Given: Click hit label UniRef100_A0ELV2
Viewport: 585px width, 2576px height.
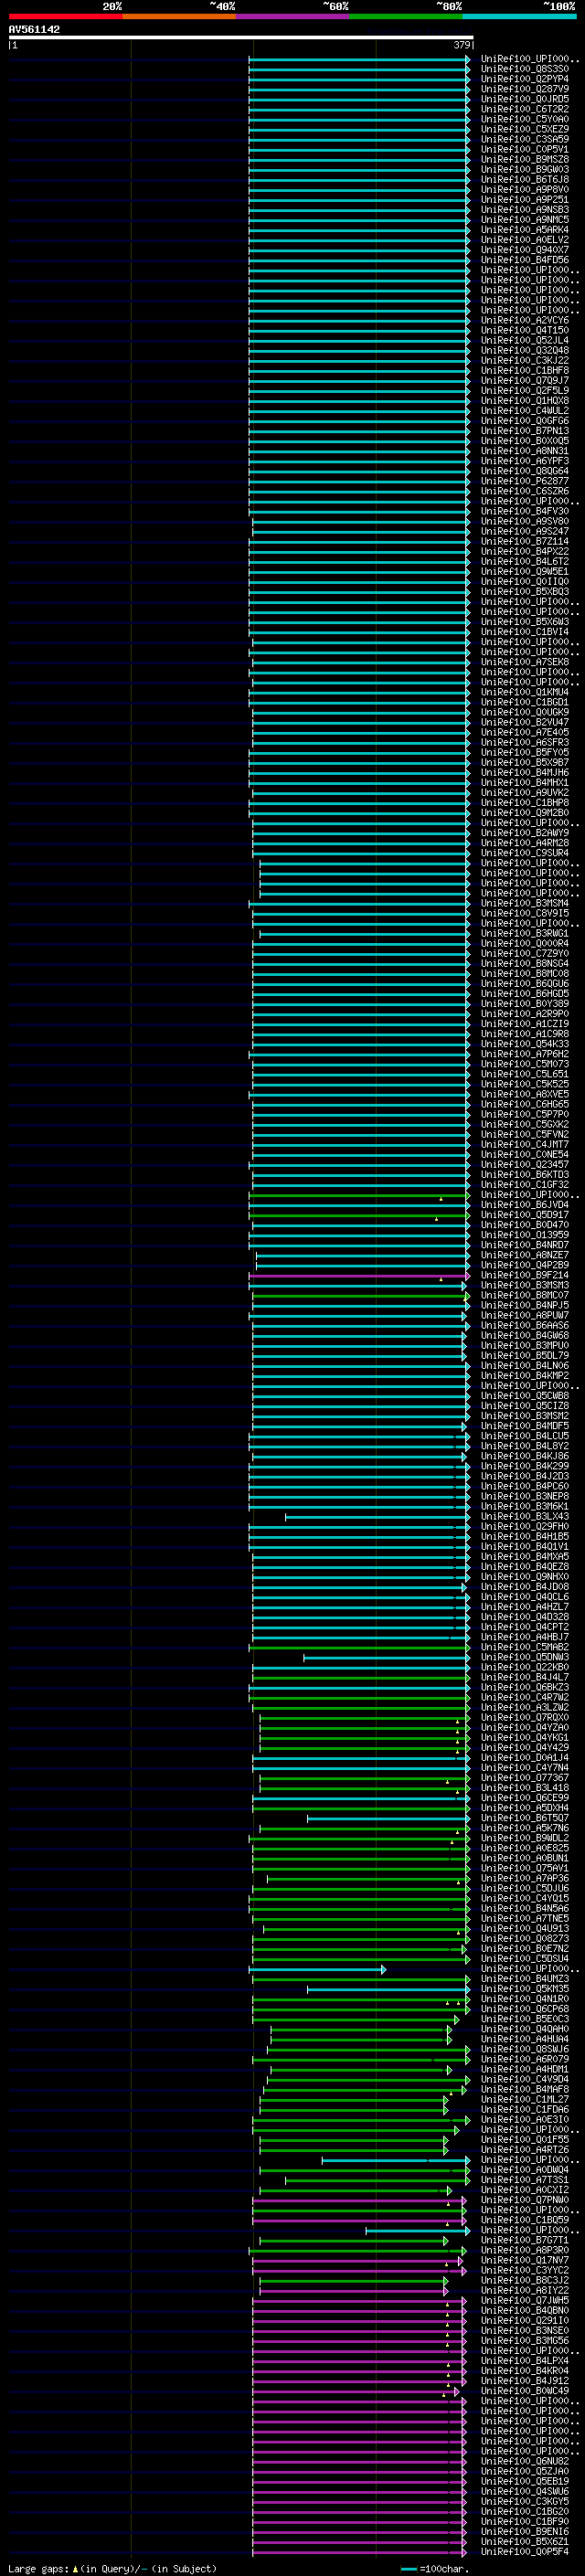Looking at the screenshot, I should pyautogui.click(x=524, y=239).
